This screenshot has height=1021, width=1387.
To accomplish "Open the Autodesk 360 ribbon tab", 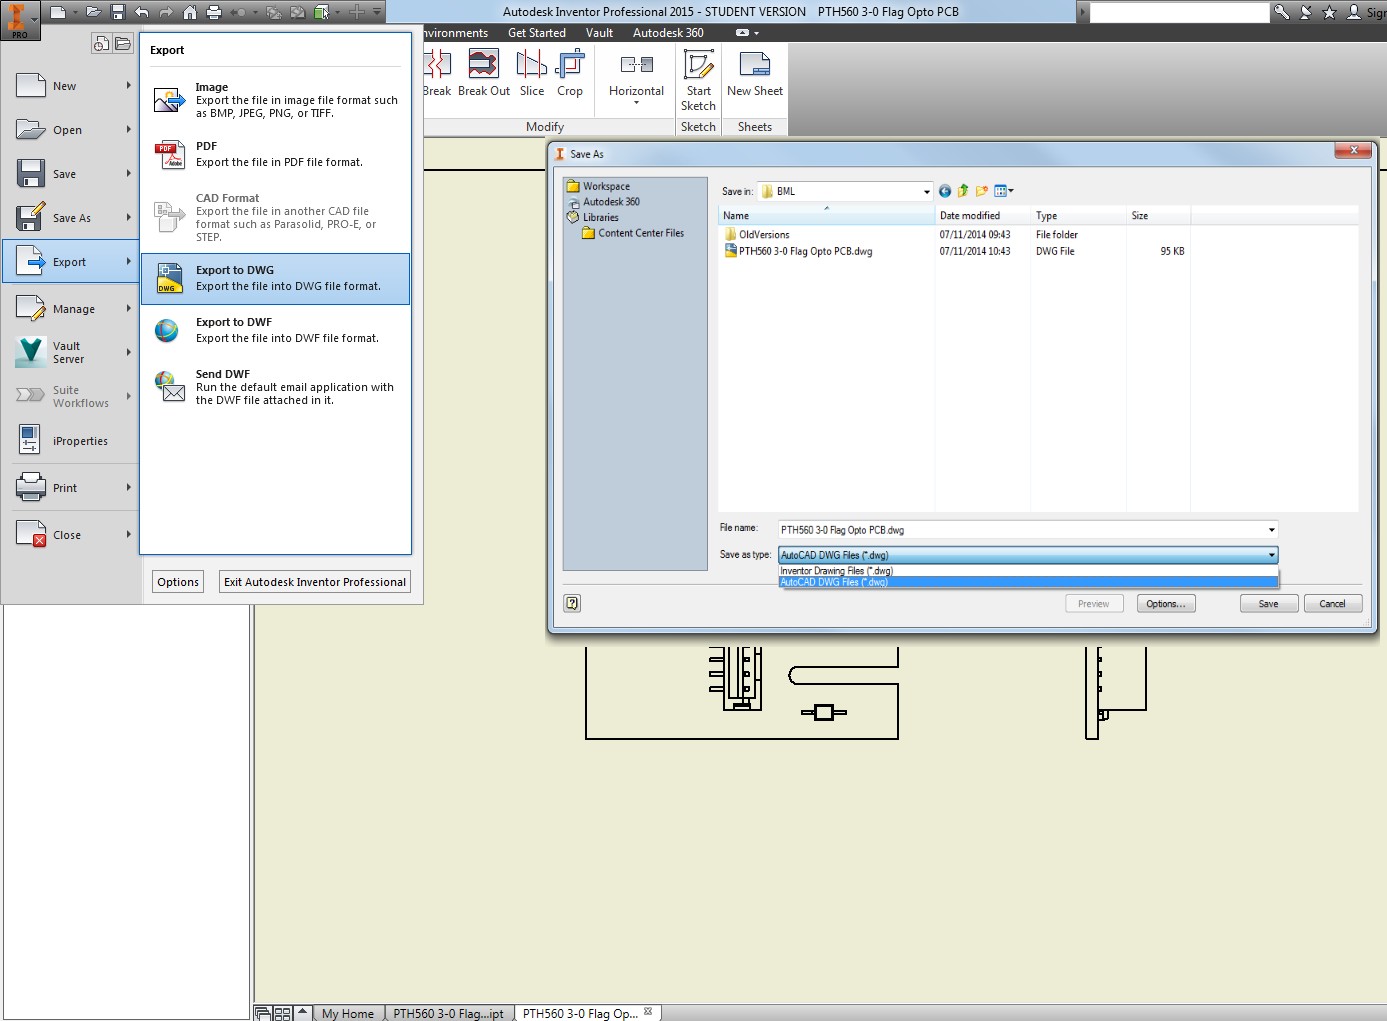I will 668,33.
